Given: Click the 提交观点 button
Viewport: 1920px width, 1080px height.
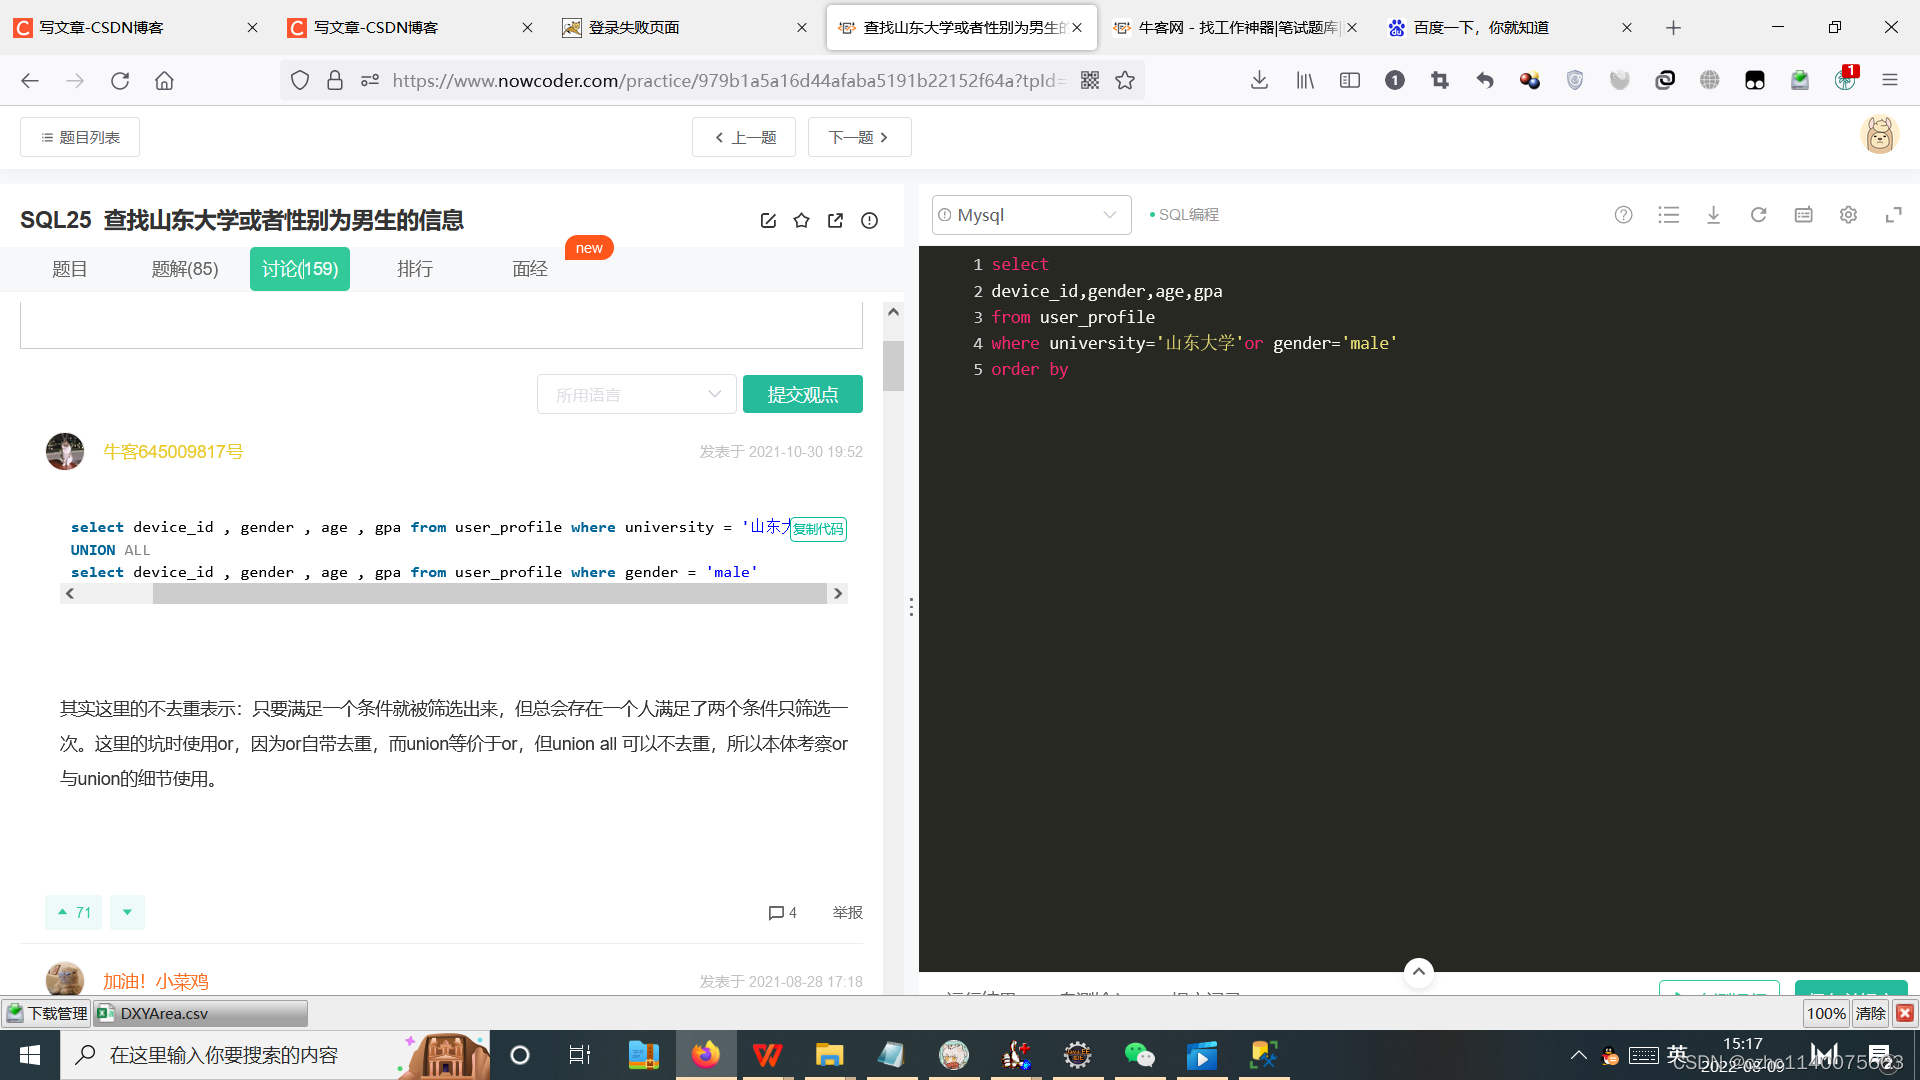Looking at the screenshot, I should coord(802,394).
